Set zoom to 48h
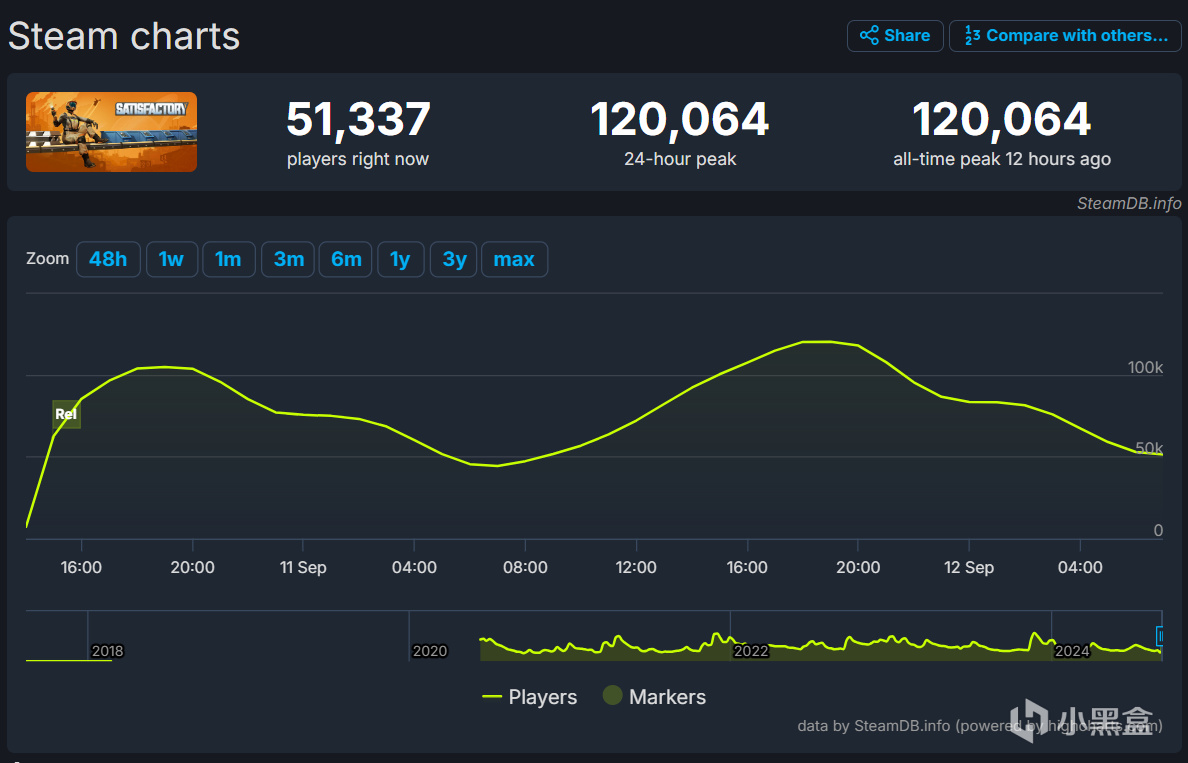Screen dimensions: 1188x763 (108, 259)
